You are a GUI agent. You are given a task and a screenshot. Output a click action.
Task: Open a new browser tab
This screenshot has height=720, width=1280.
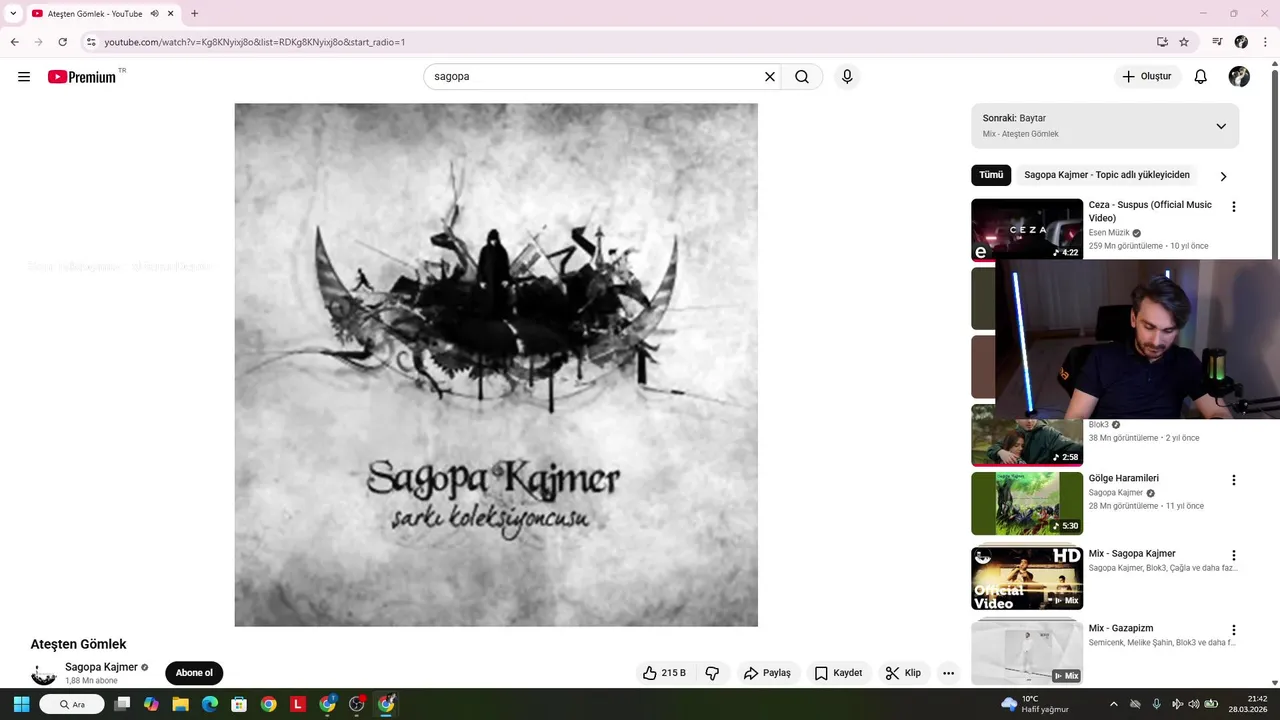tap(194, 13)
